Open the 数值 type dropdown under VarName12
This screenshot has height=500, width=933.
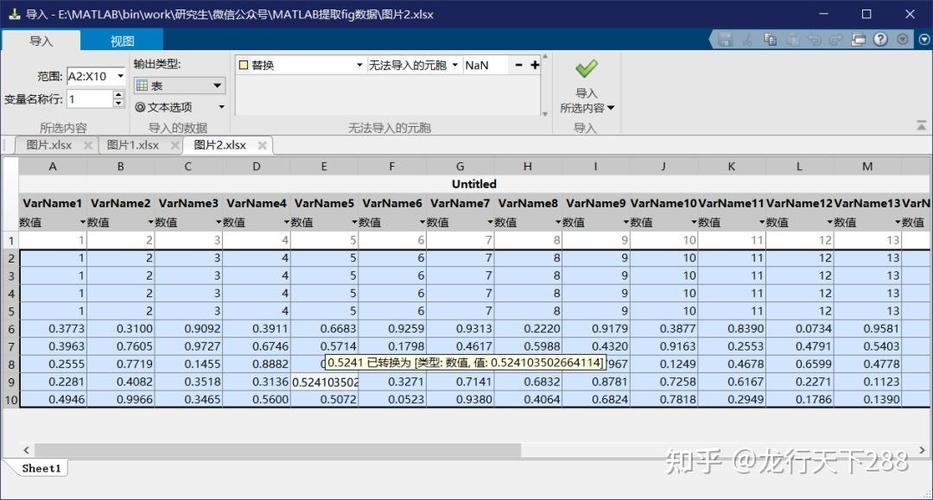coord(829,222)
